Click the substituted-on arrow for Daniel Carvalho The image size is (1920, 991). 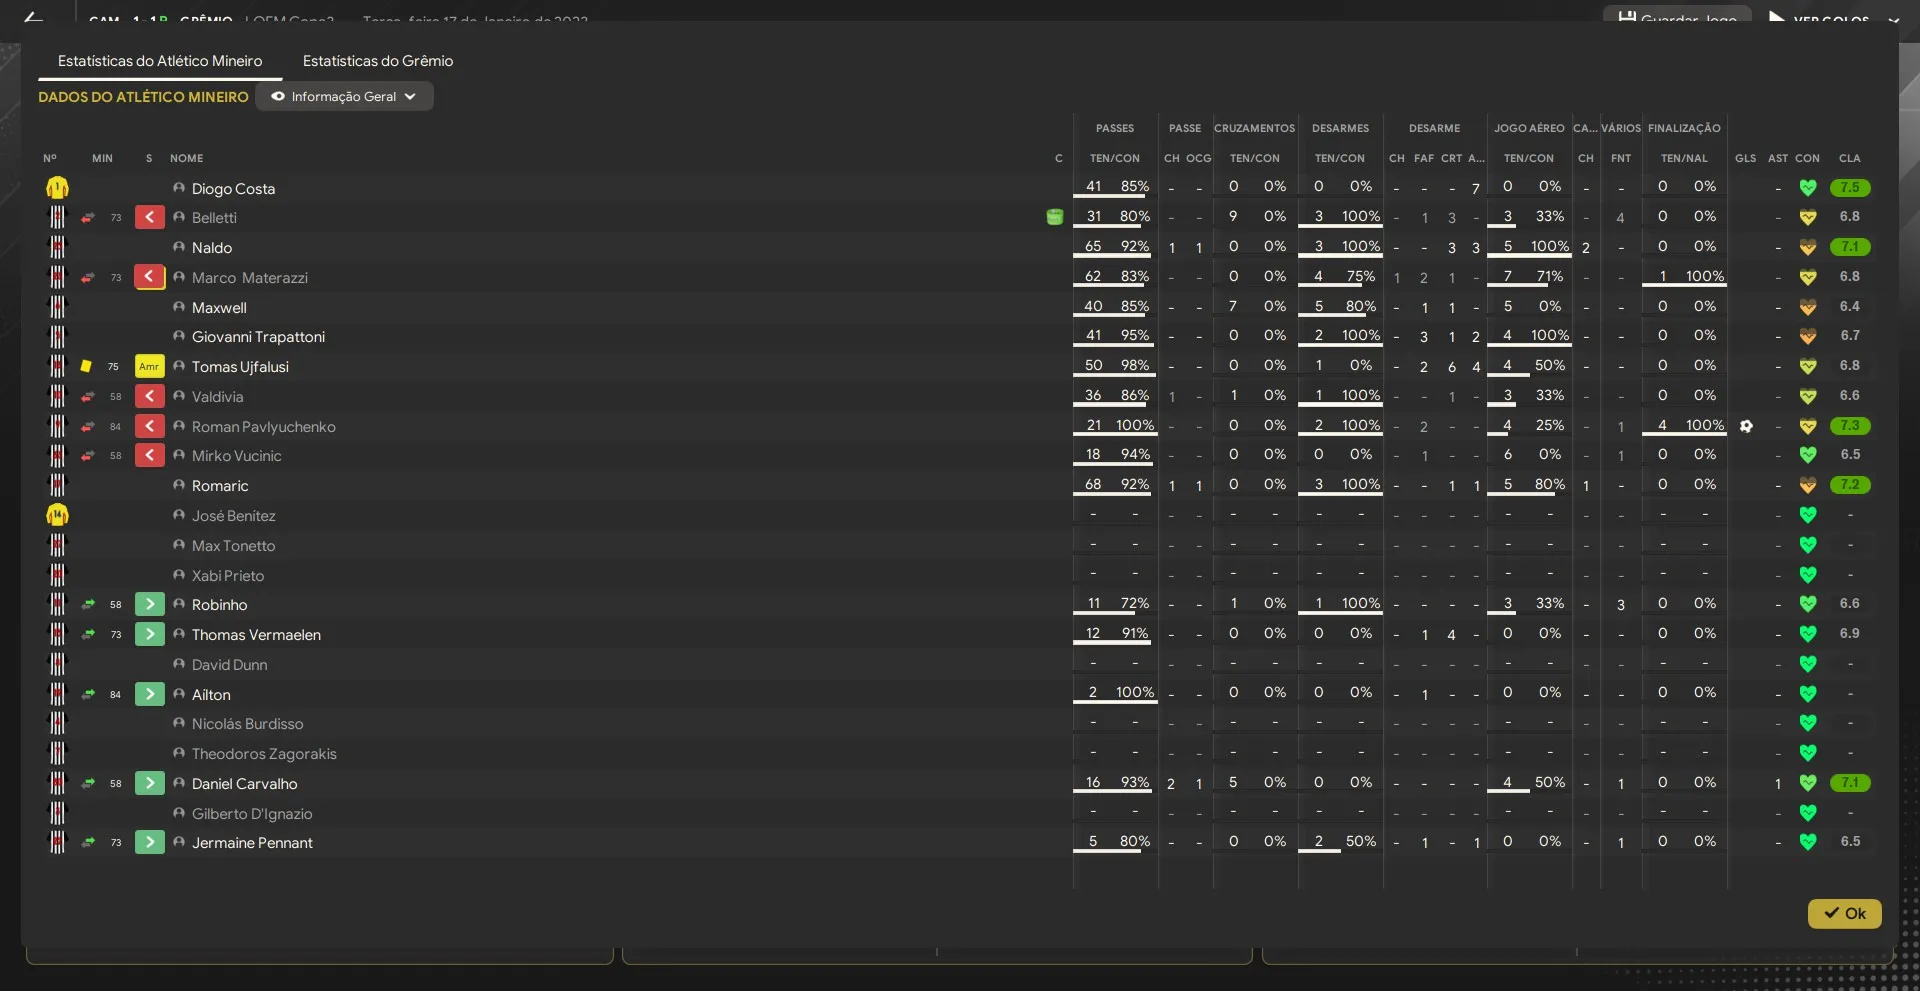(150, 783)
